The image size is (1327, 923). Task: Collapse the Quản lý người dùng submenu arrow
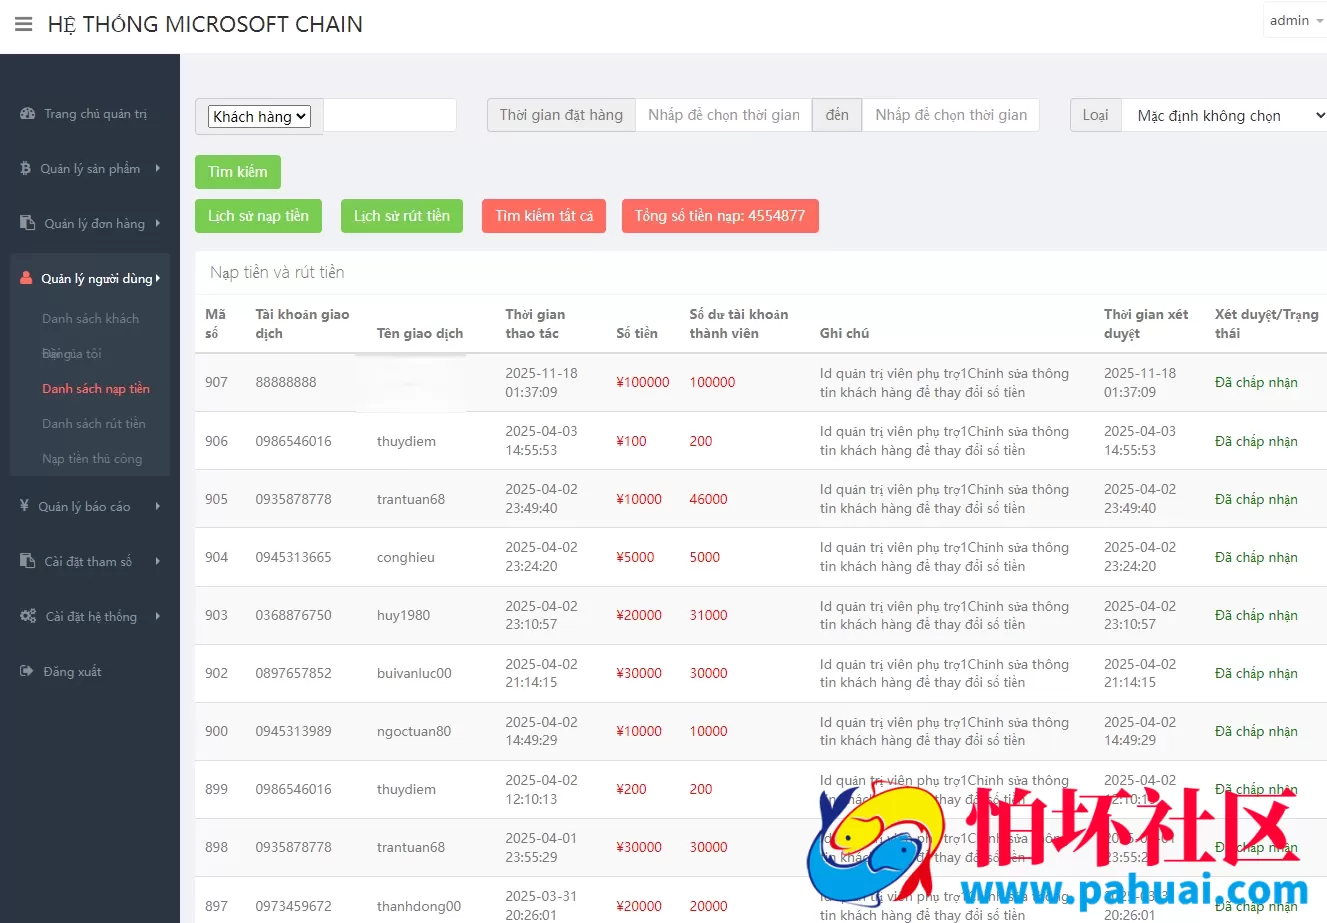[157, 278]
